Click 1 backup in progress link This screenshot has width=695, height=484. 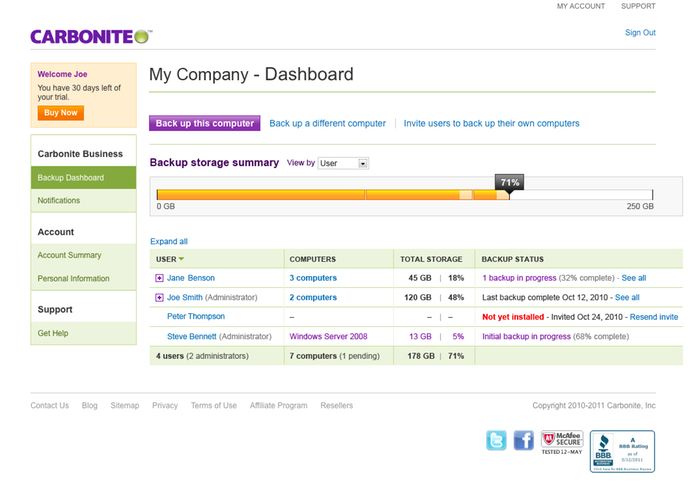click(x=519, y=278)
